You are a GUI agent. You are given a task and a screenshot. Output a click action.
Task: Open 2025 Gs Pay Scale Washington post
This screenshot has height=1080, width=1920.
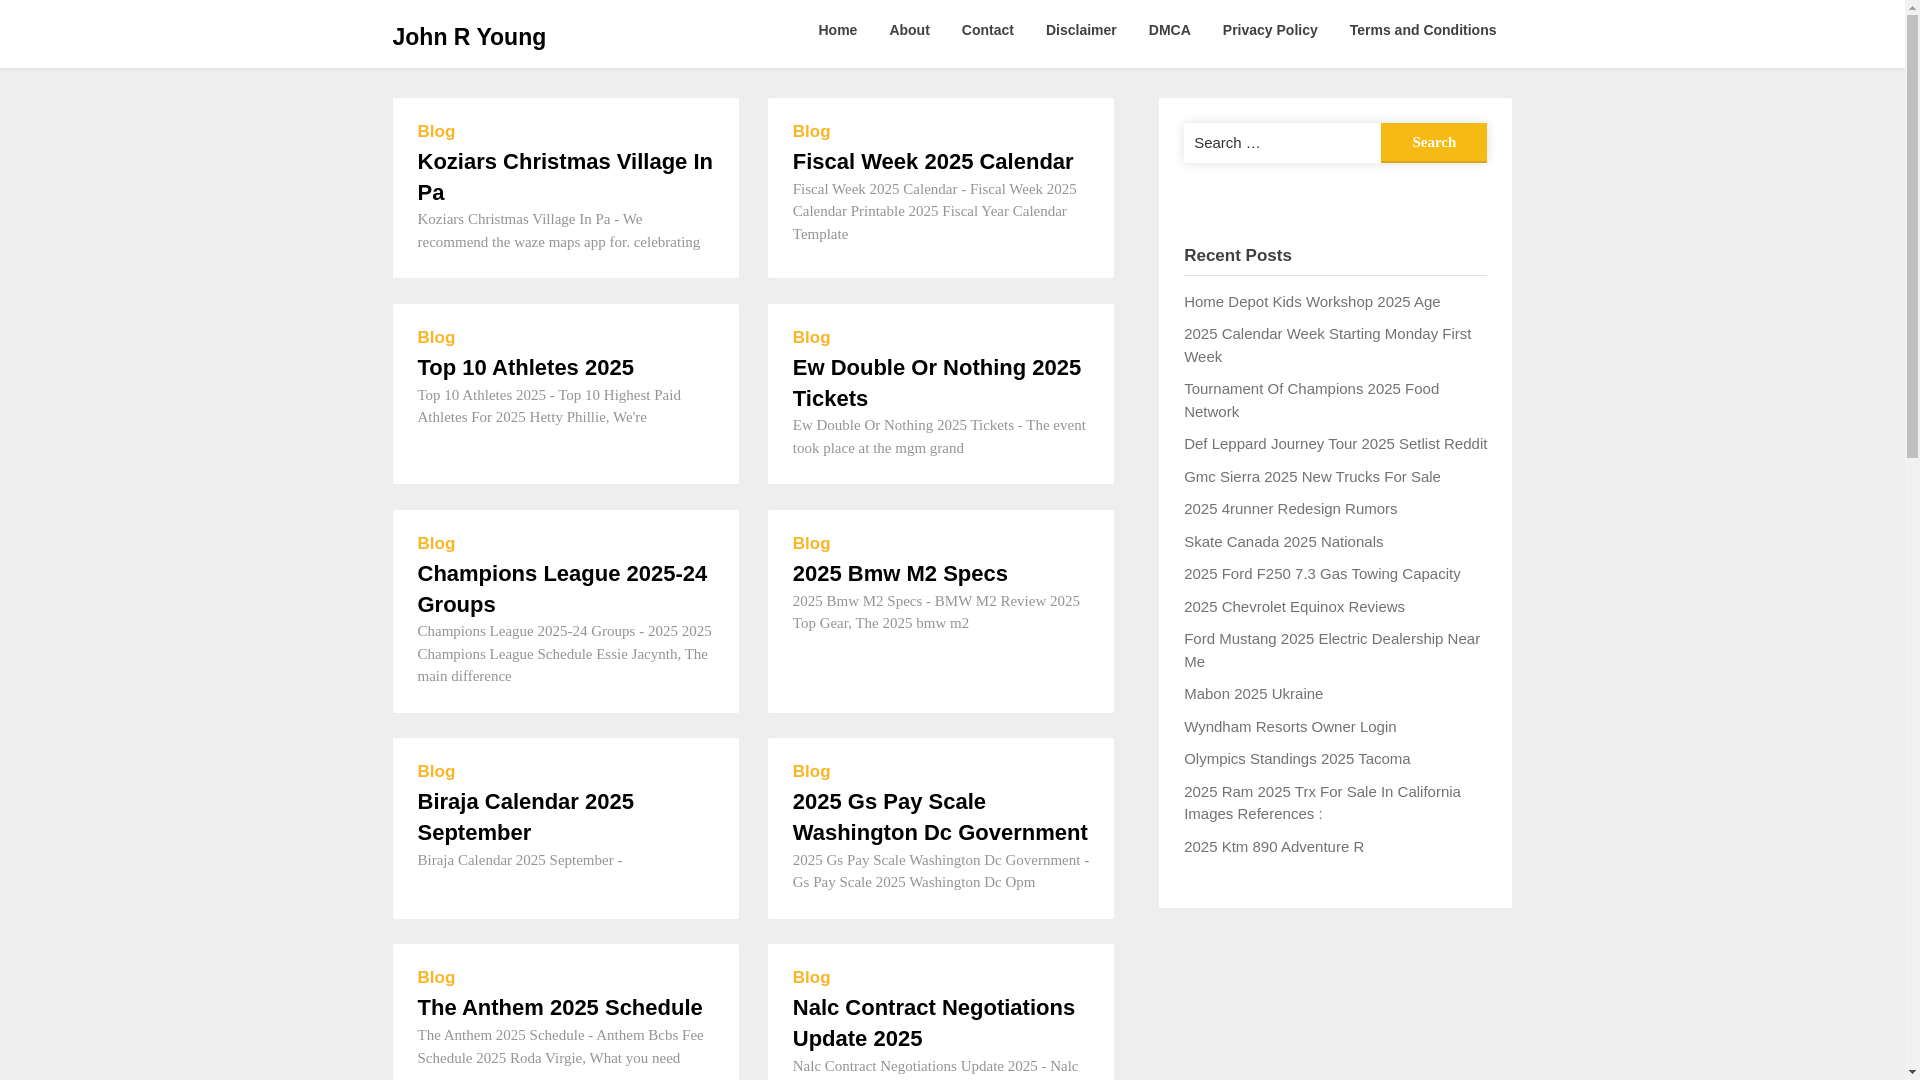(x=939, y=816)
